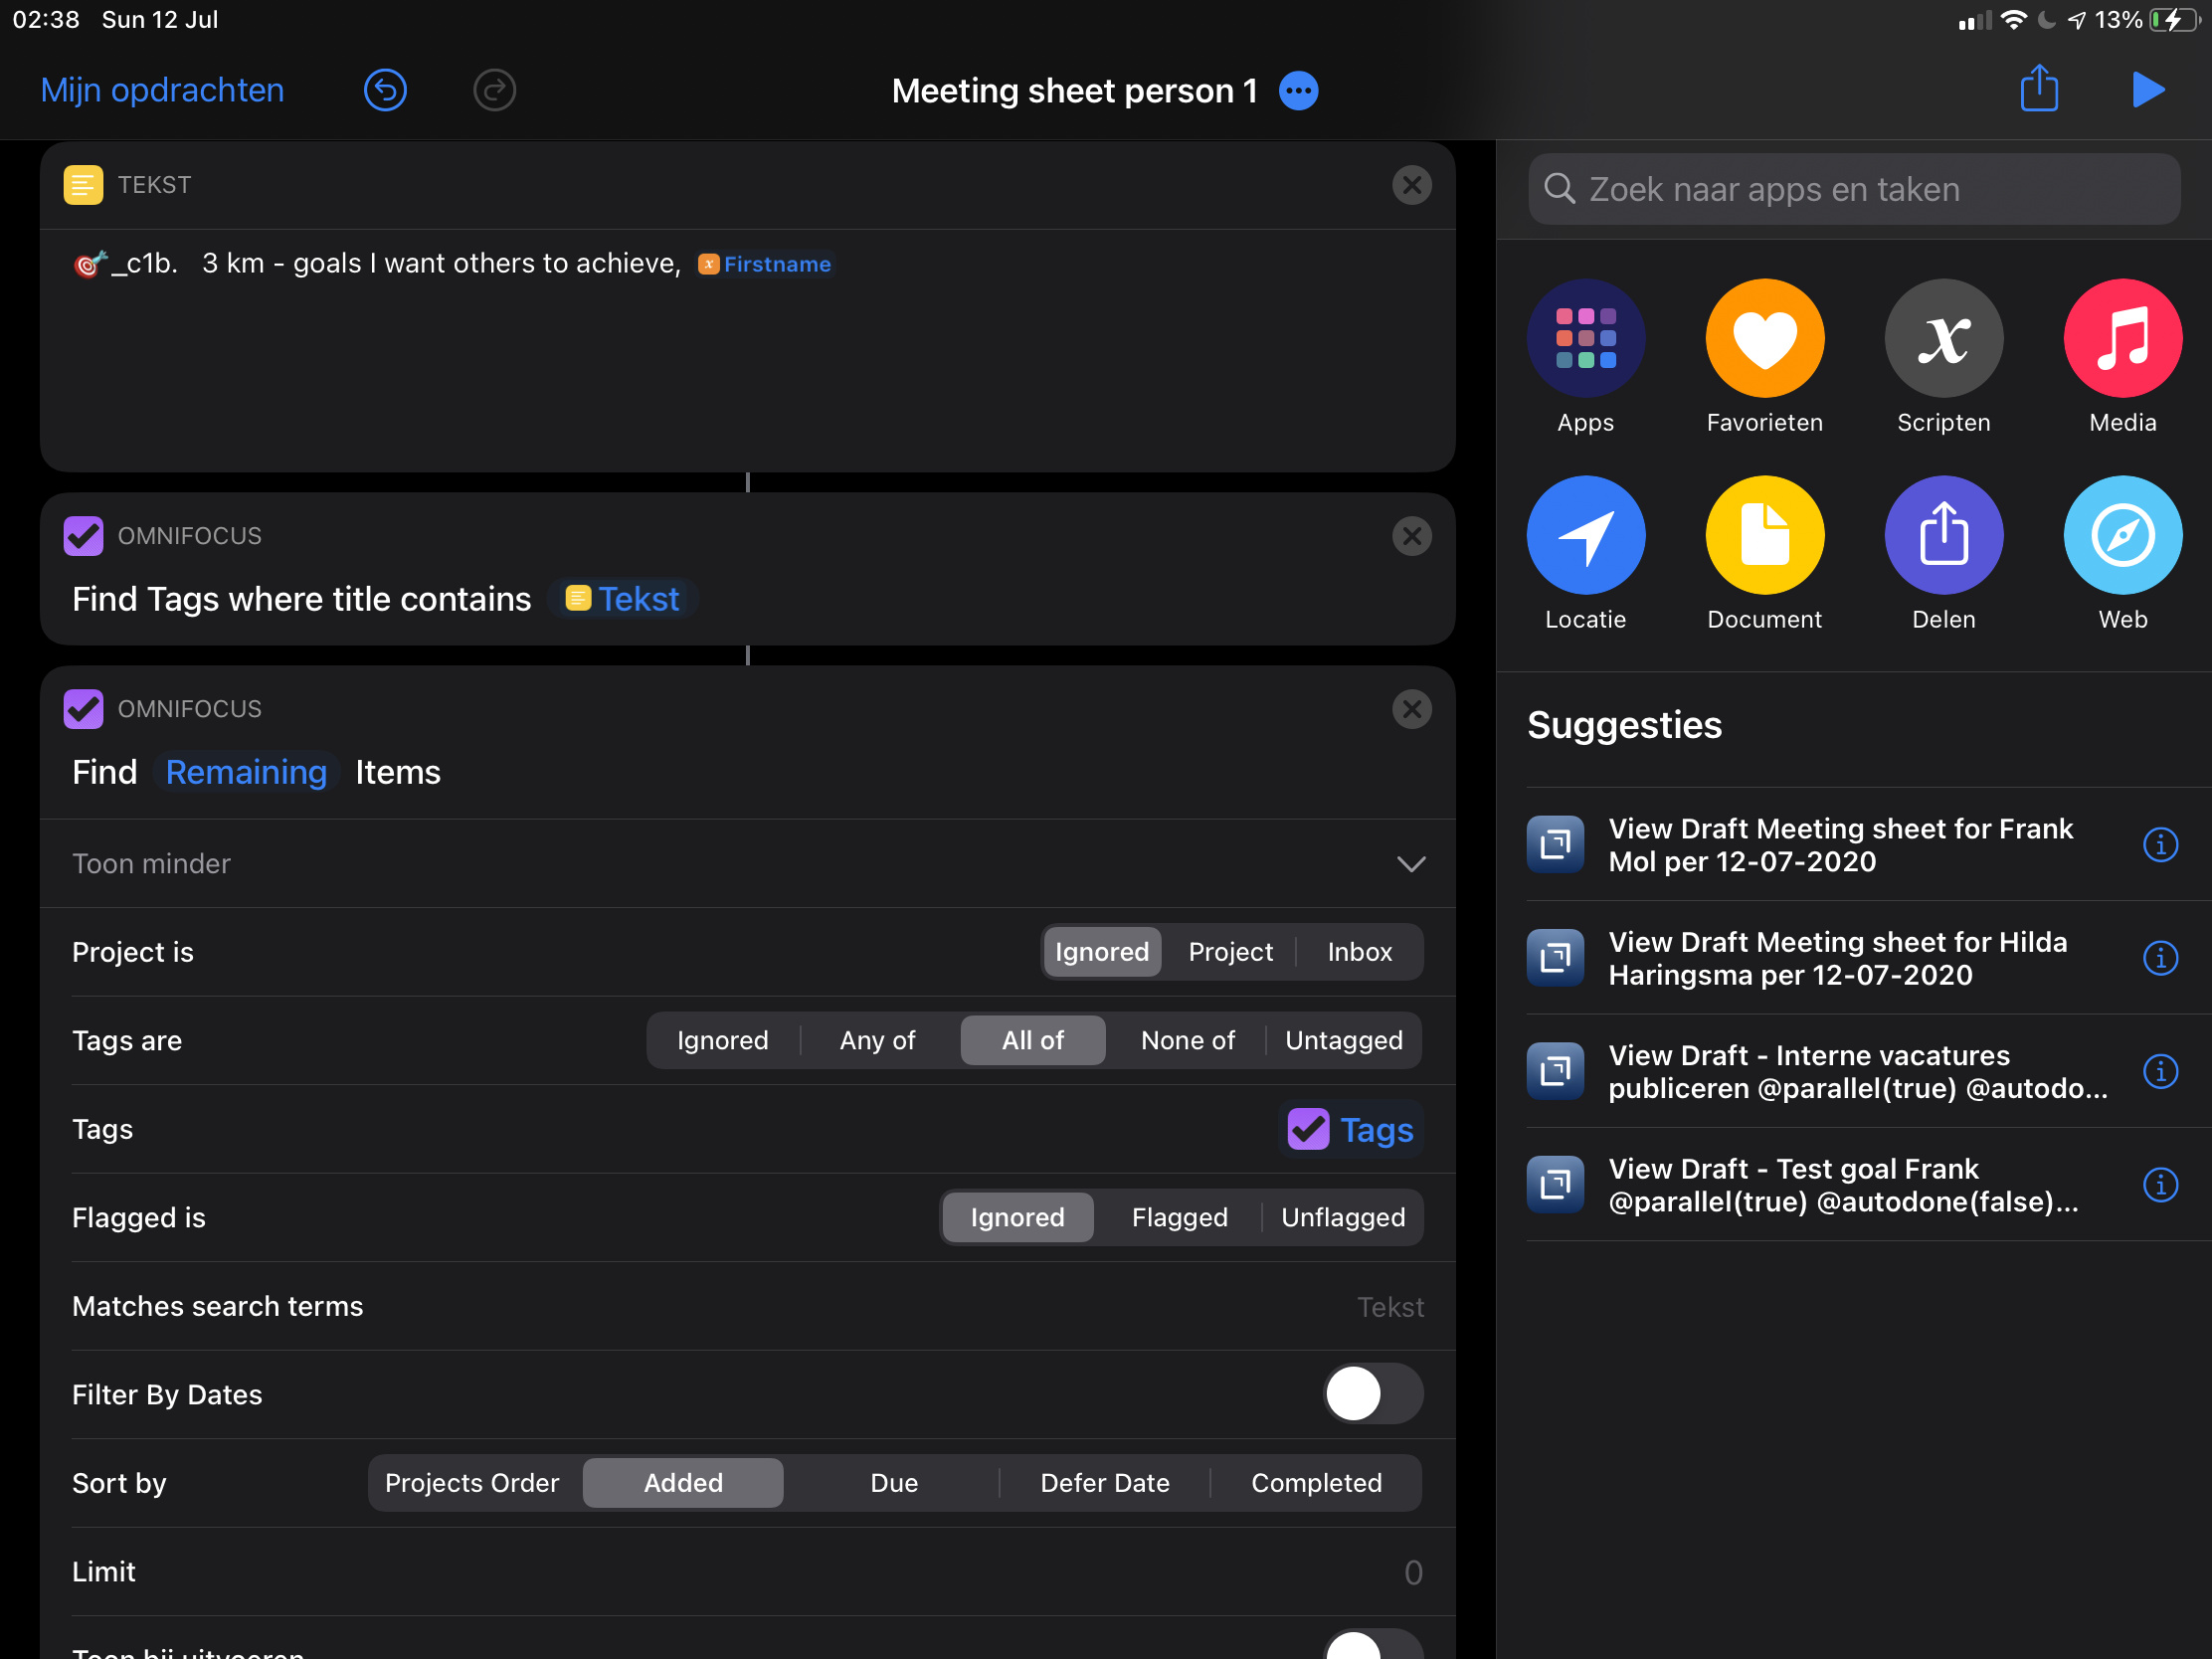Sort by Defer Date
Viewport: 2212px width, 1659px height.
[1104, 1484]
